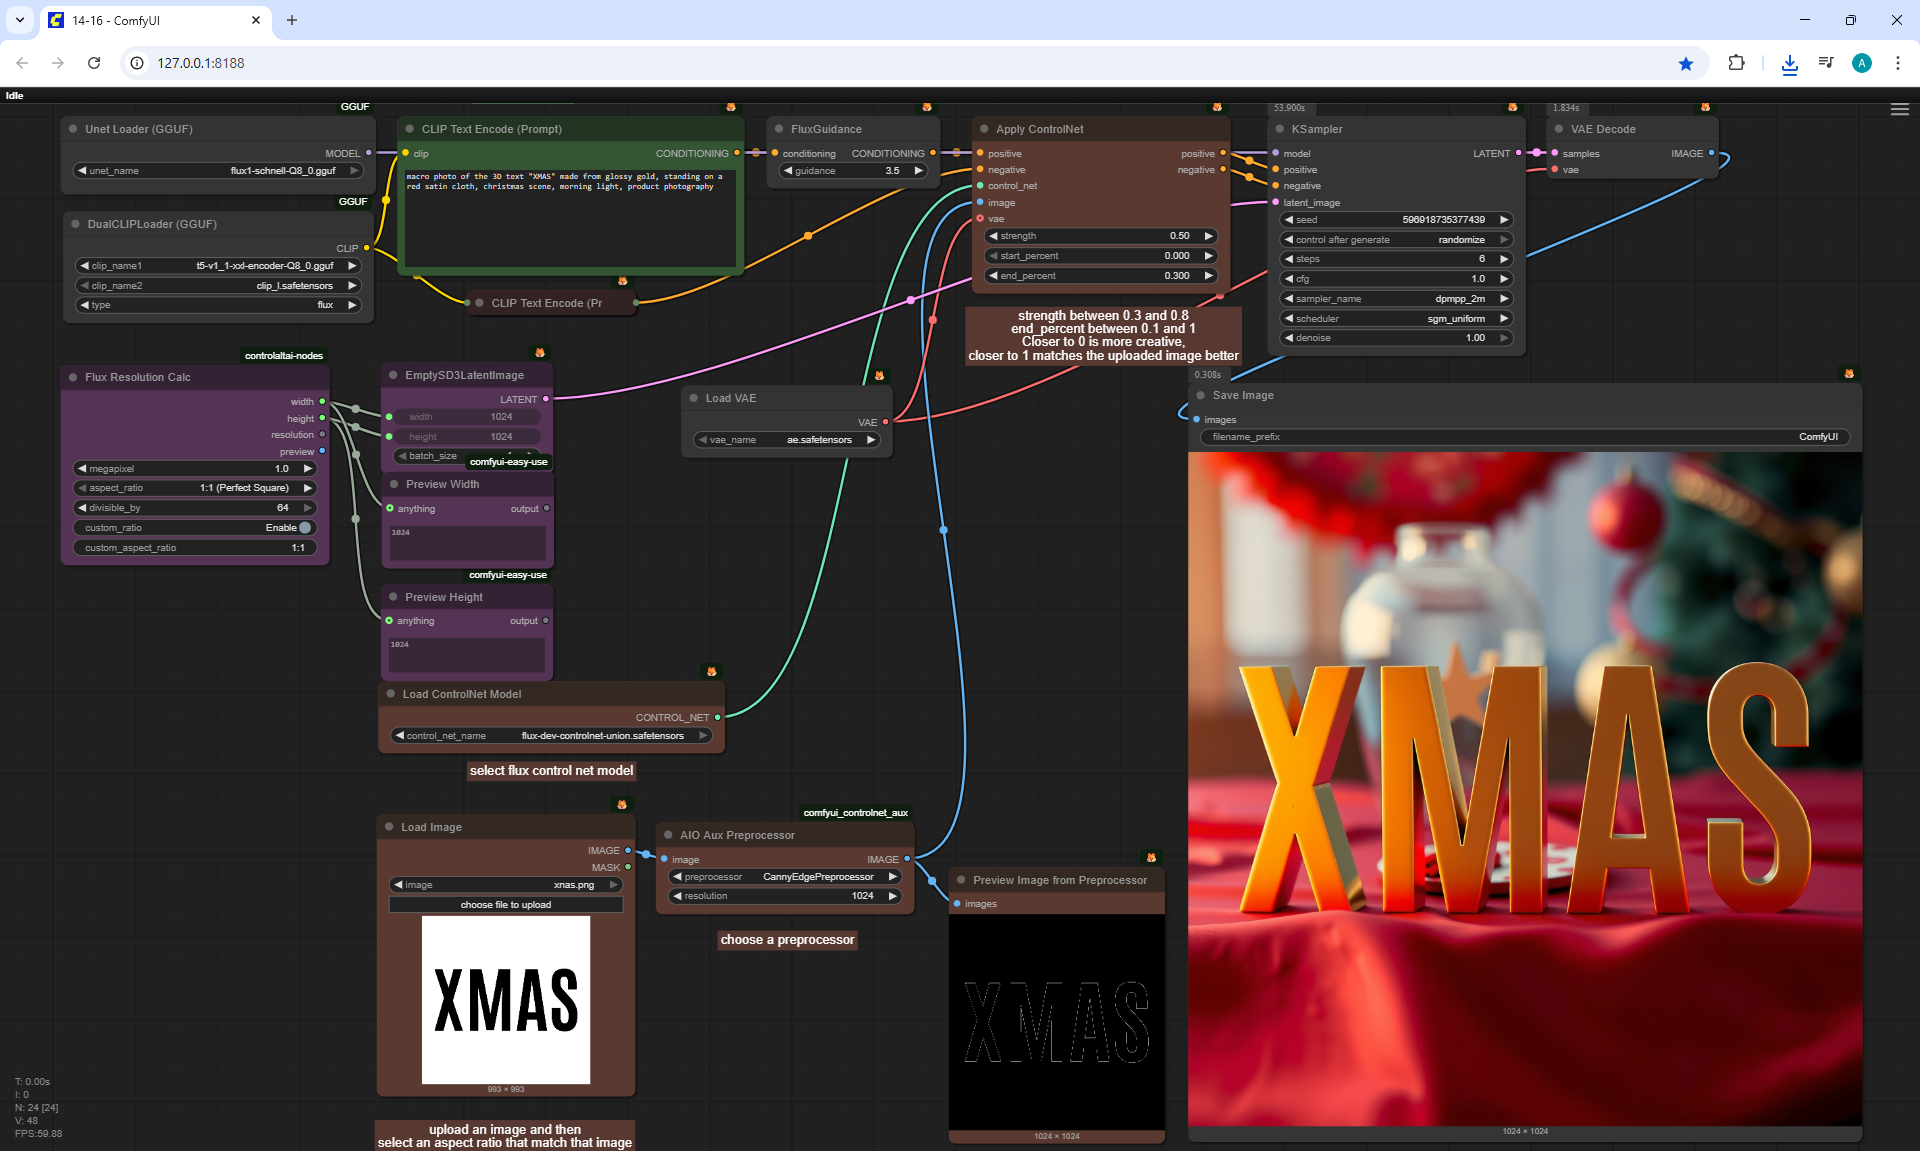Collapse the Apply ControlNet node dot

984,129
